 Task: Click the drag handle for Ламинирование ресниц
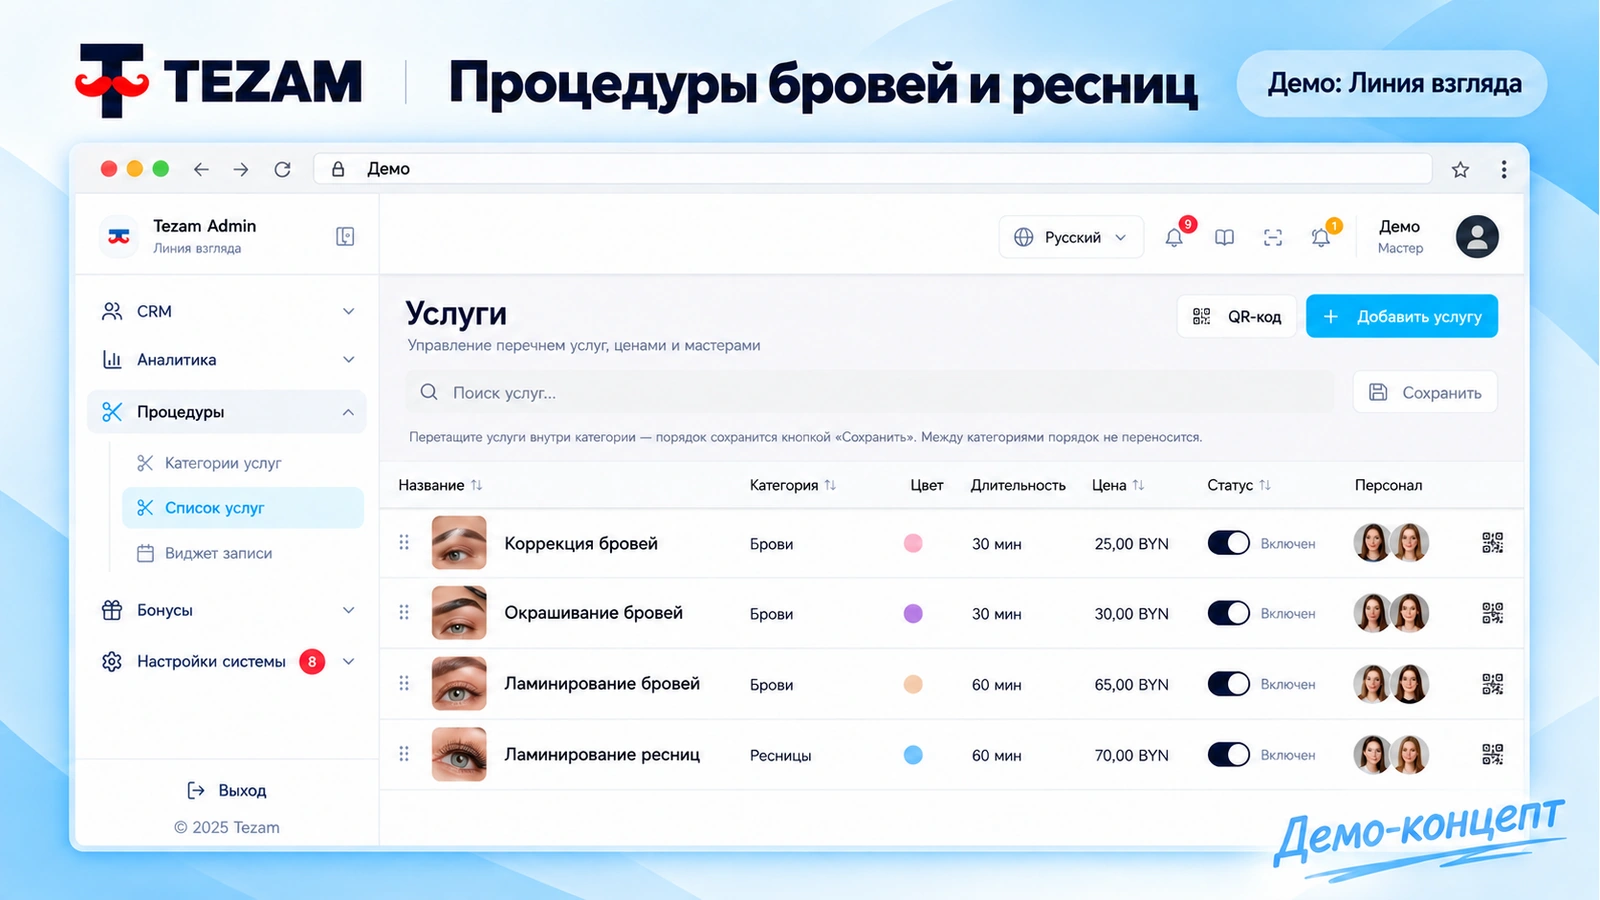pyautogui.click(x=404, y=754)
